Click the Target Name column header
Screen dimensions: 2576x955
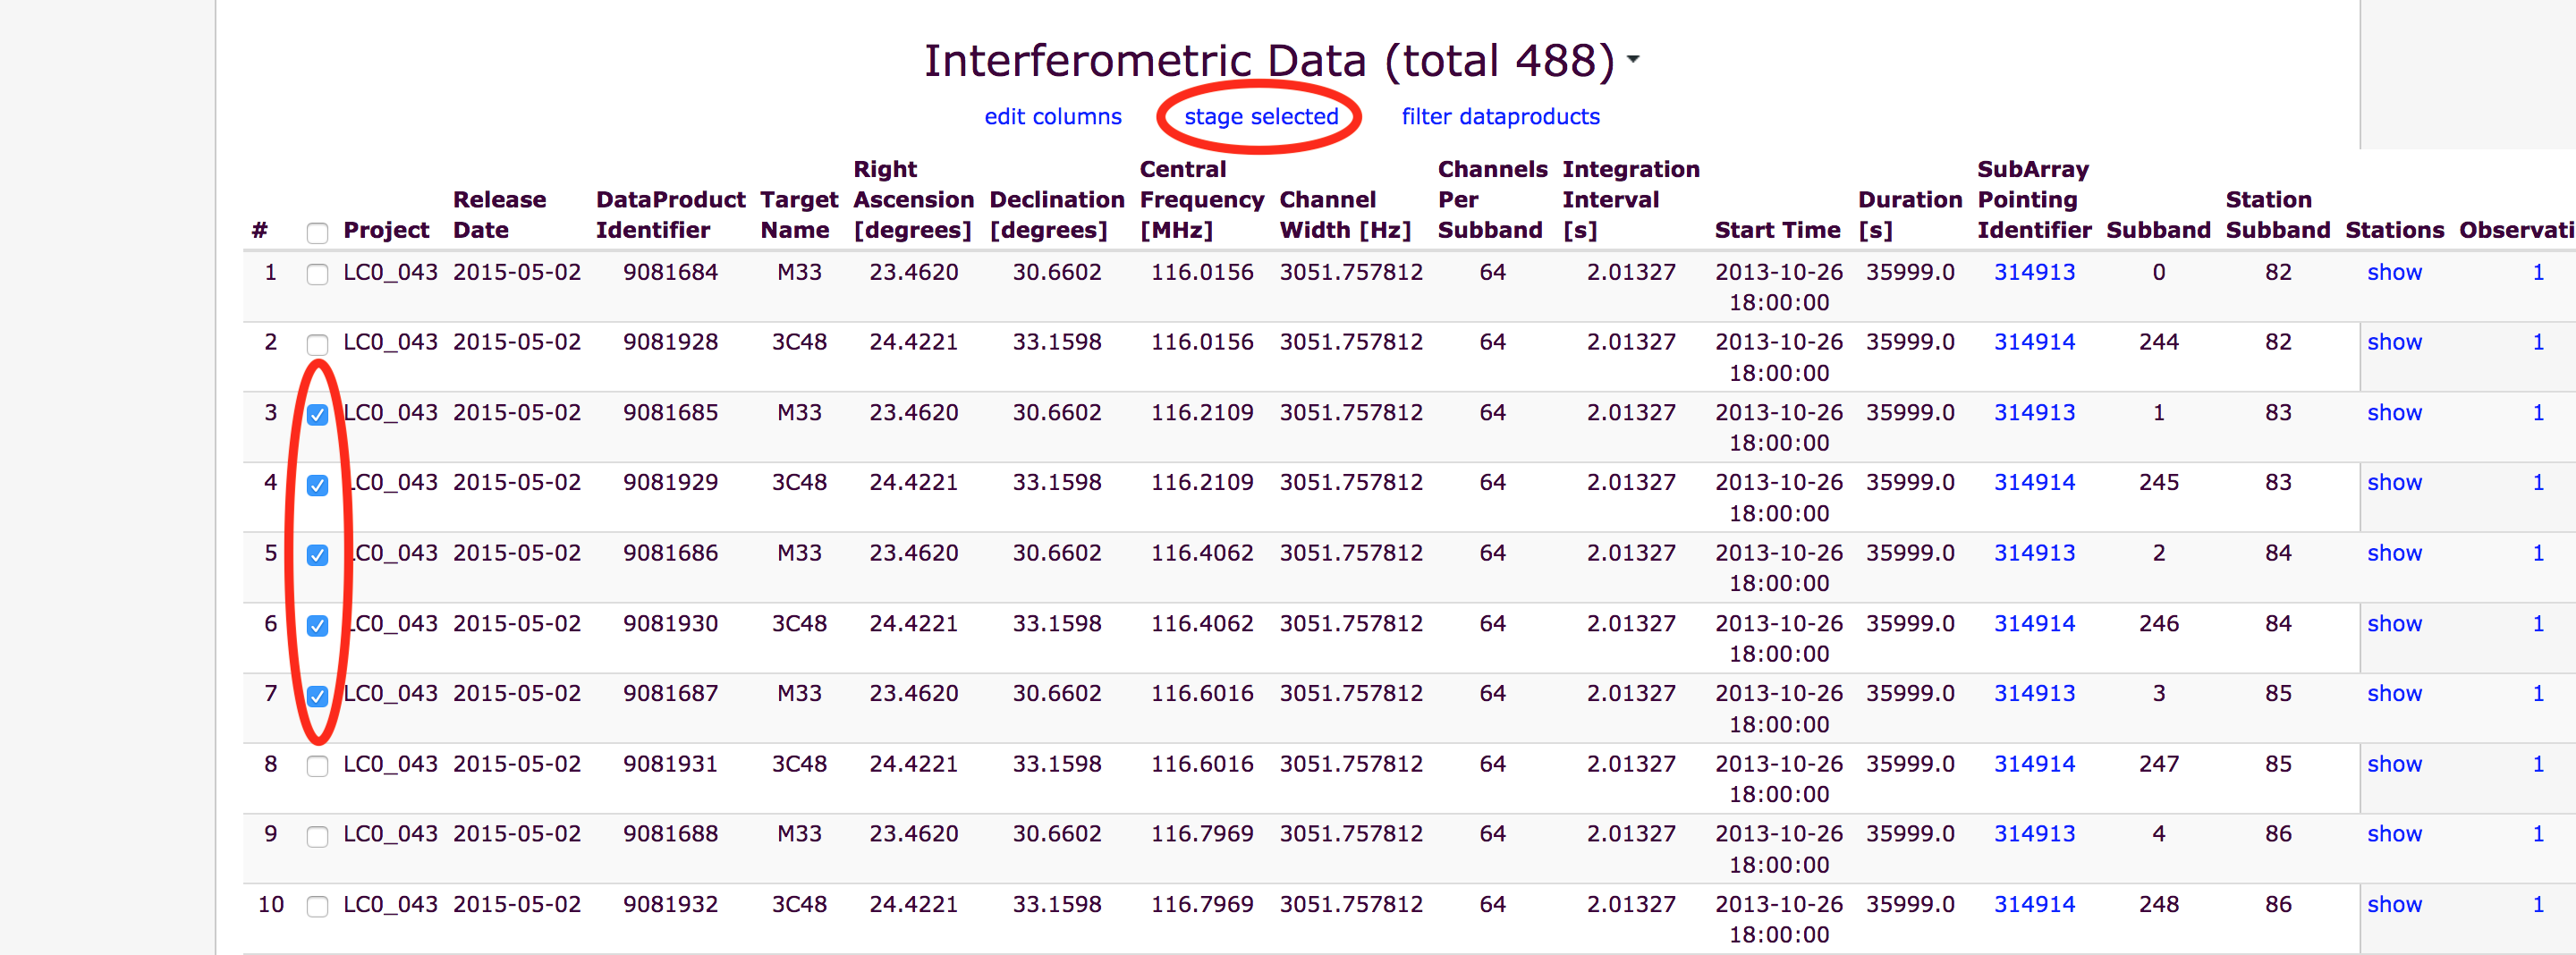click(799, 215)
